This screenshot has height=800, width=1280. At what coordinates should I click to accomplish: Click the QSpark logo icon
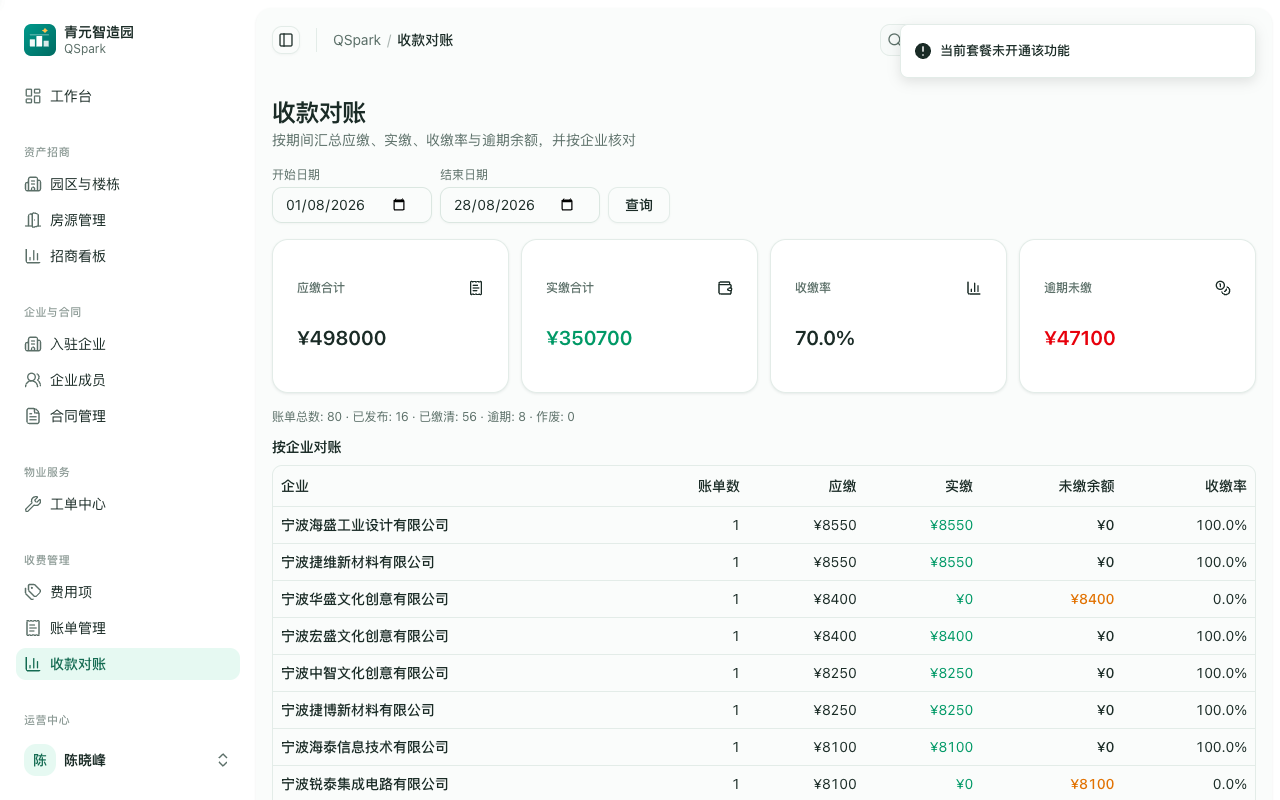(40, 40)
